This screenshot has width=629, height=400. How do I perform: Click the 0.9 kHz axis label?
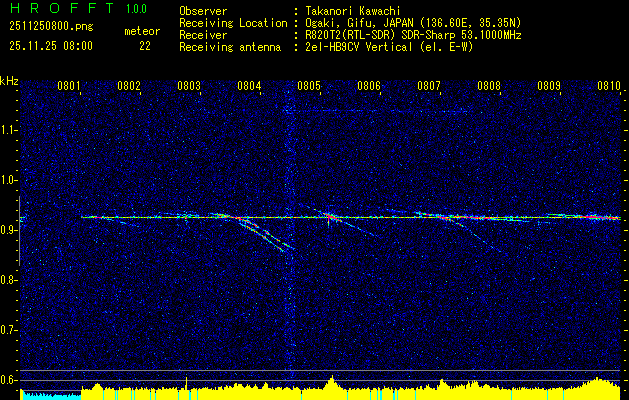8,230
